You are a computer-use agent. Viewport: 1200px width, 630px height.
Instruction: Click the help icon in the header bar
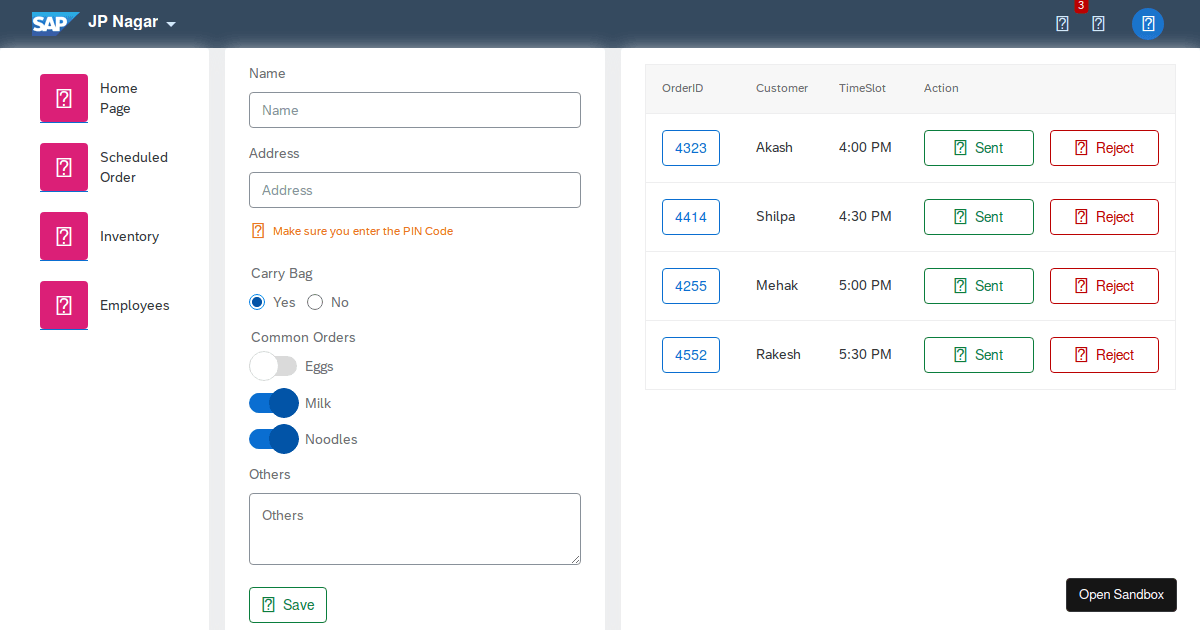click(1098, 23)
